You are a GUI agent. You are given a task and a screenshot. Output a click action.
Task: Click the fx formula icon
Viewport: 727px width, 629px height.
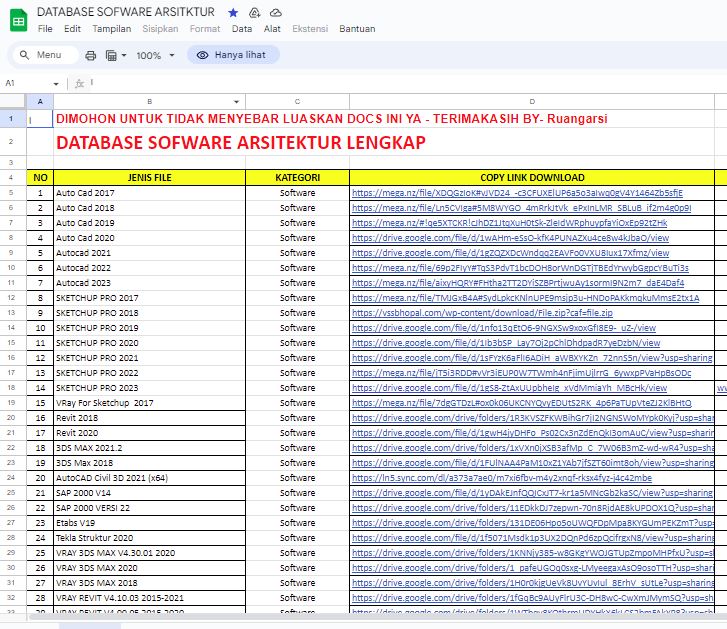pos(79,83)
